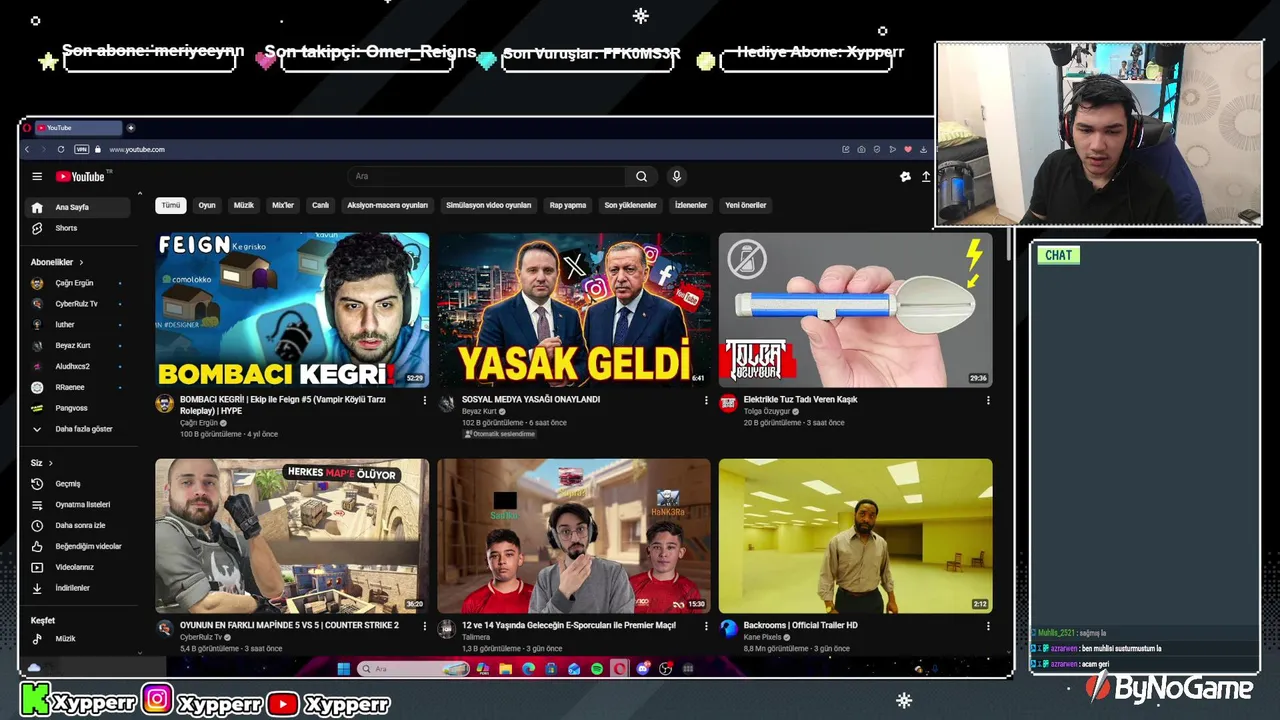The image size is (1280, 720).
Task: Click the Windows taskbar search box
Action: (414, 669)
